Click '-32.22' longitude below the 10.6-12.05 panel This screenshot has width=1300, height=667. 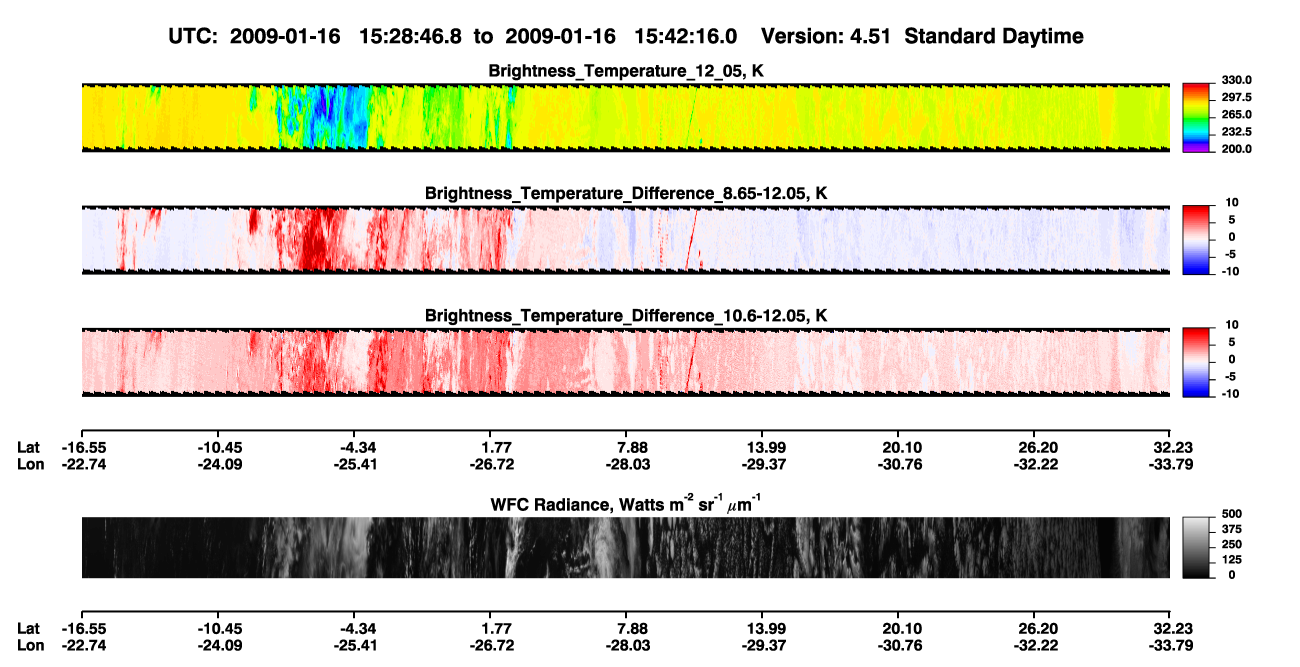[1037, 464]
